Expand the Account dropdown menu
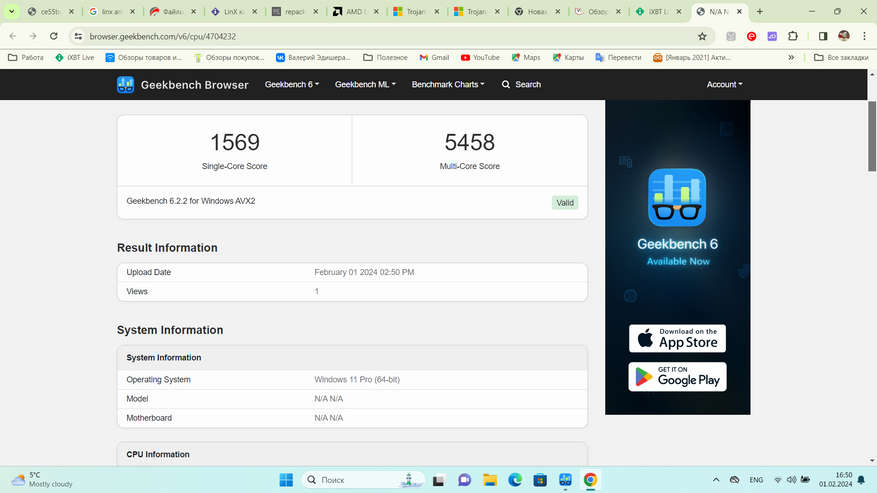Viewport: 877px width, 493px height. [x=724, y=84]
